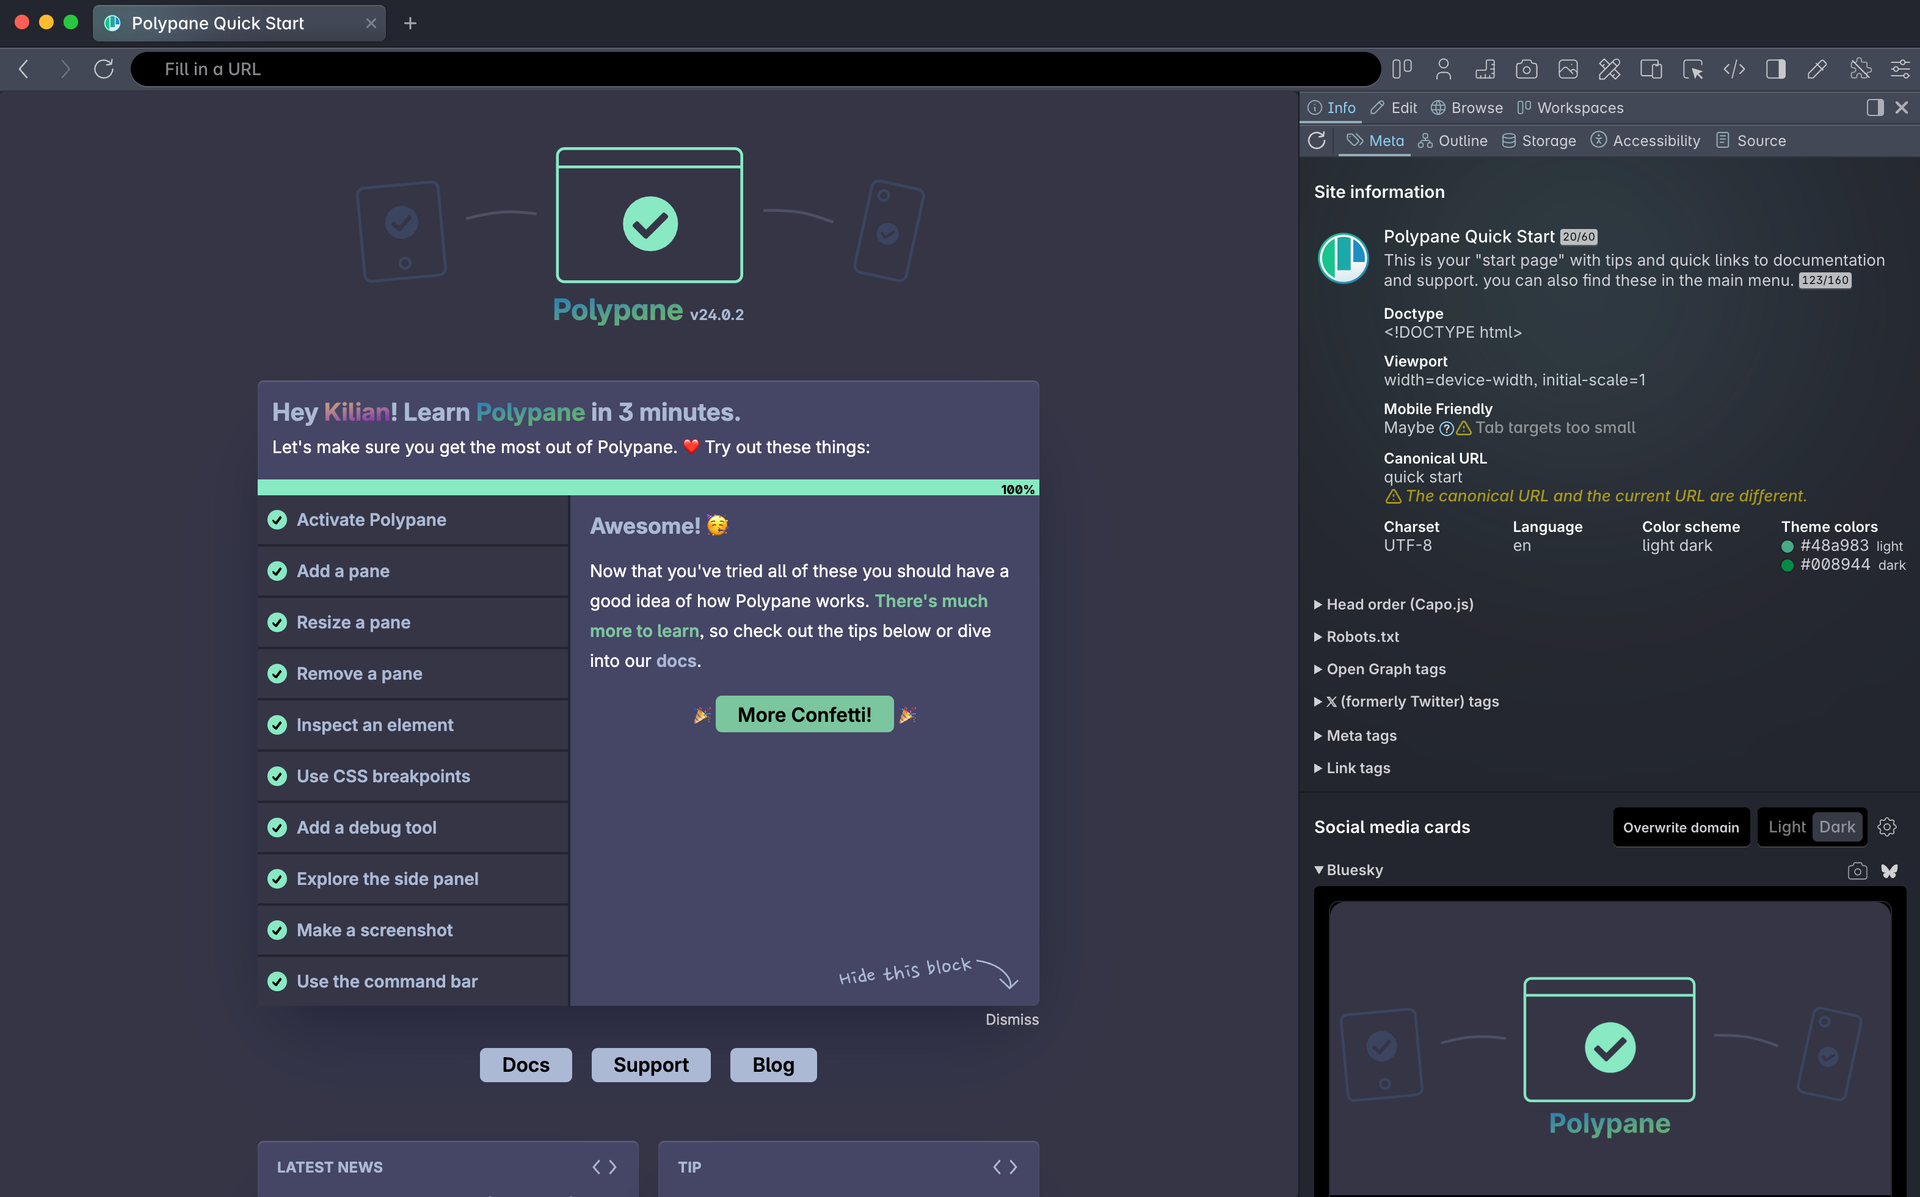This screenshot has height=1197, width=1920.
Task: Select the #48a983 light theme color swatch
Action: click(1789, 546)
